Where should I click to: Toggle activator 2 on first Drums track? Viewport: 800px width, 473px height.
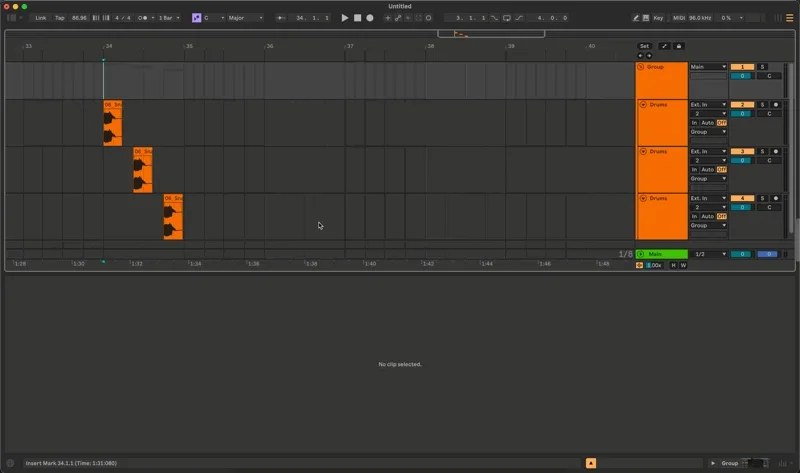tap(742, 105)
